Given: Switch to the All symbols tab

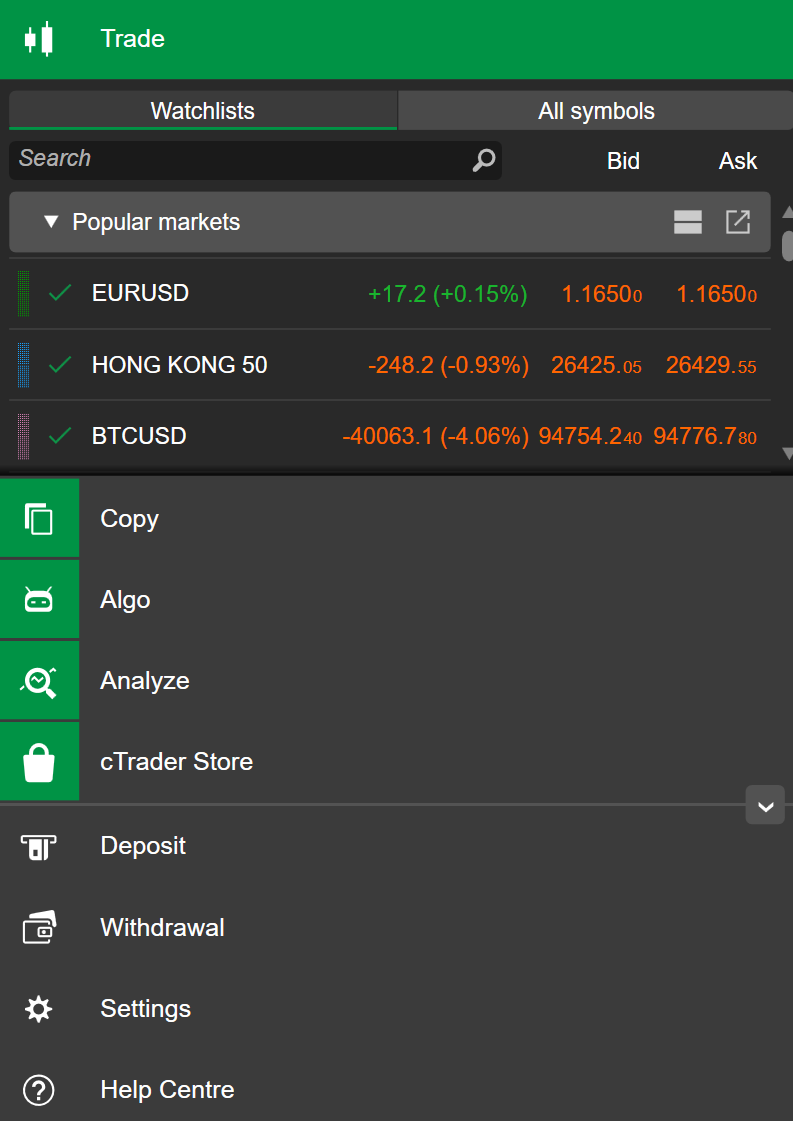Looking at the screenshot, I should (x=596, y=111).
